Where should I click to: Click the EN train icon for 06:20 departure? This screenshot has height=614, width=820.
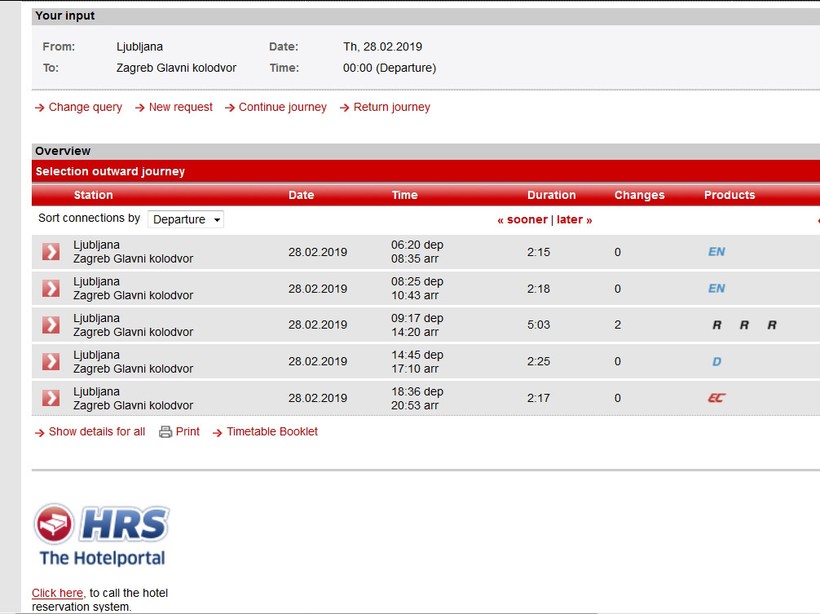[716, 252]
